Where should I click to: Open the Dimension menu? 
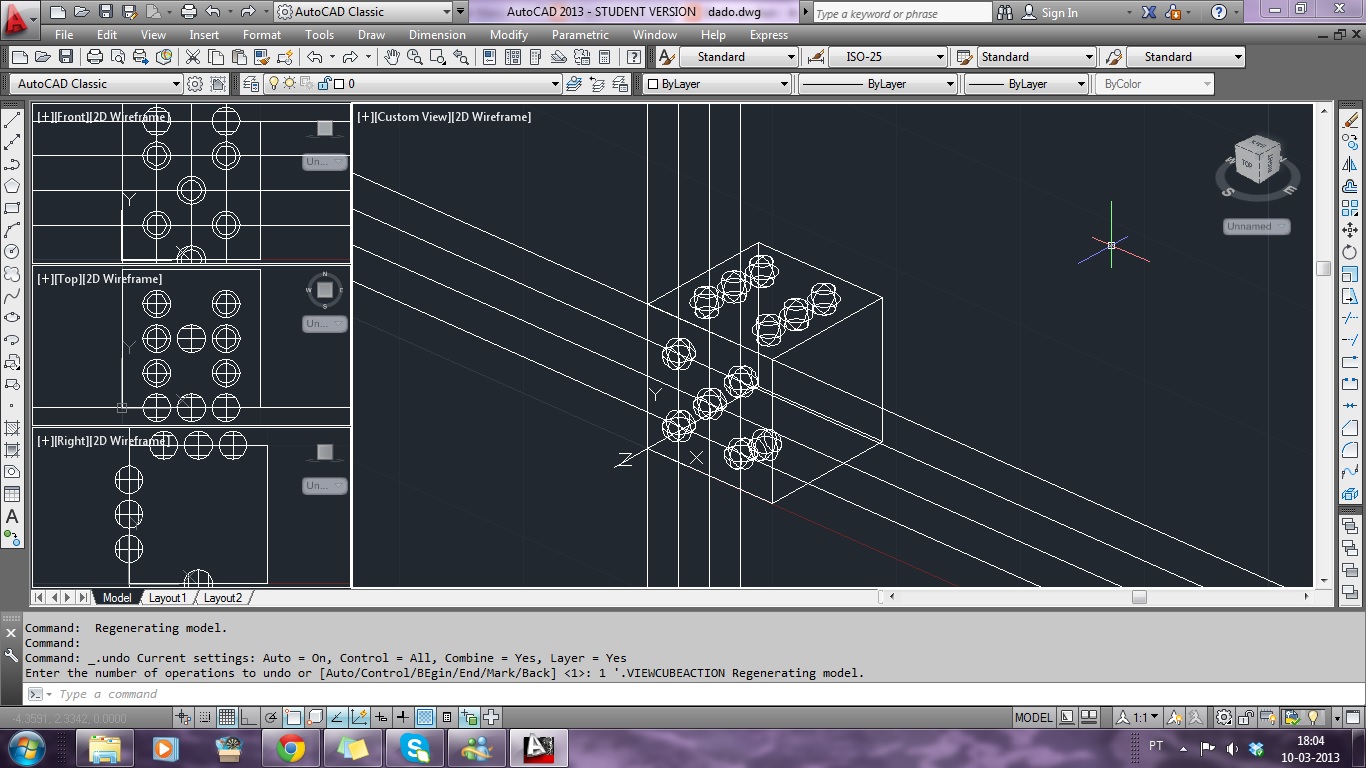click(437, 35)
